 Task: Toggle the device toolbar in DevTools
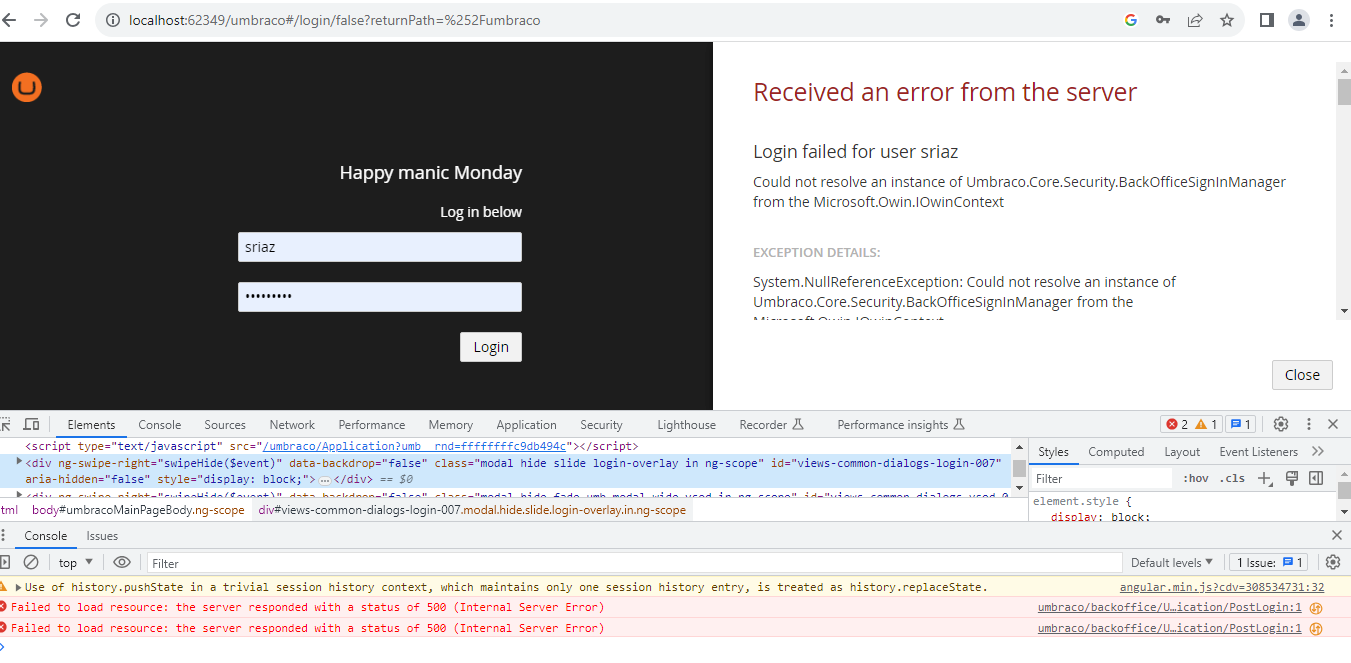coord(31,425)
